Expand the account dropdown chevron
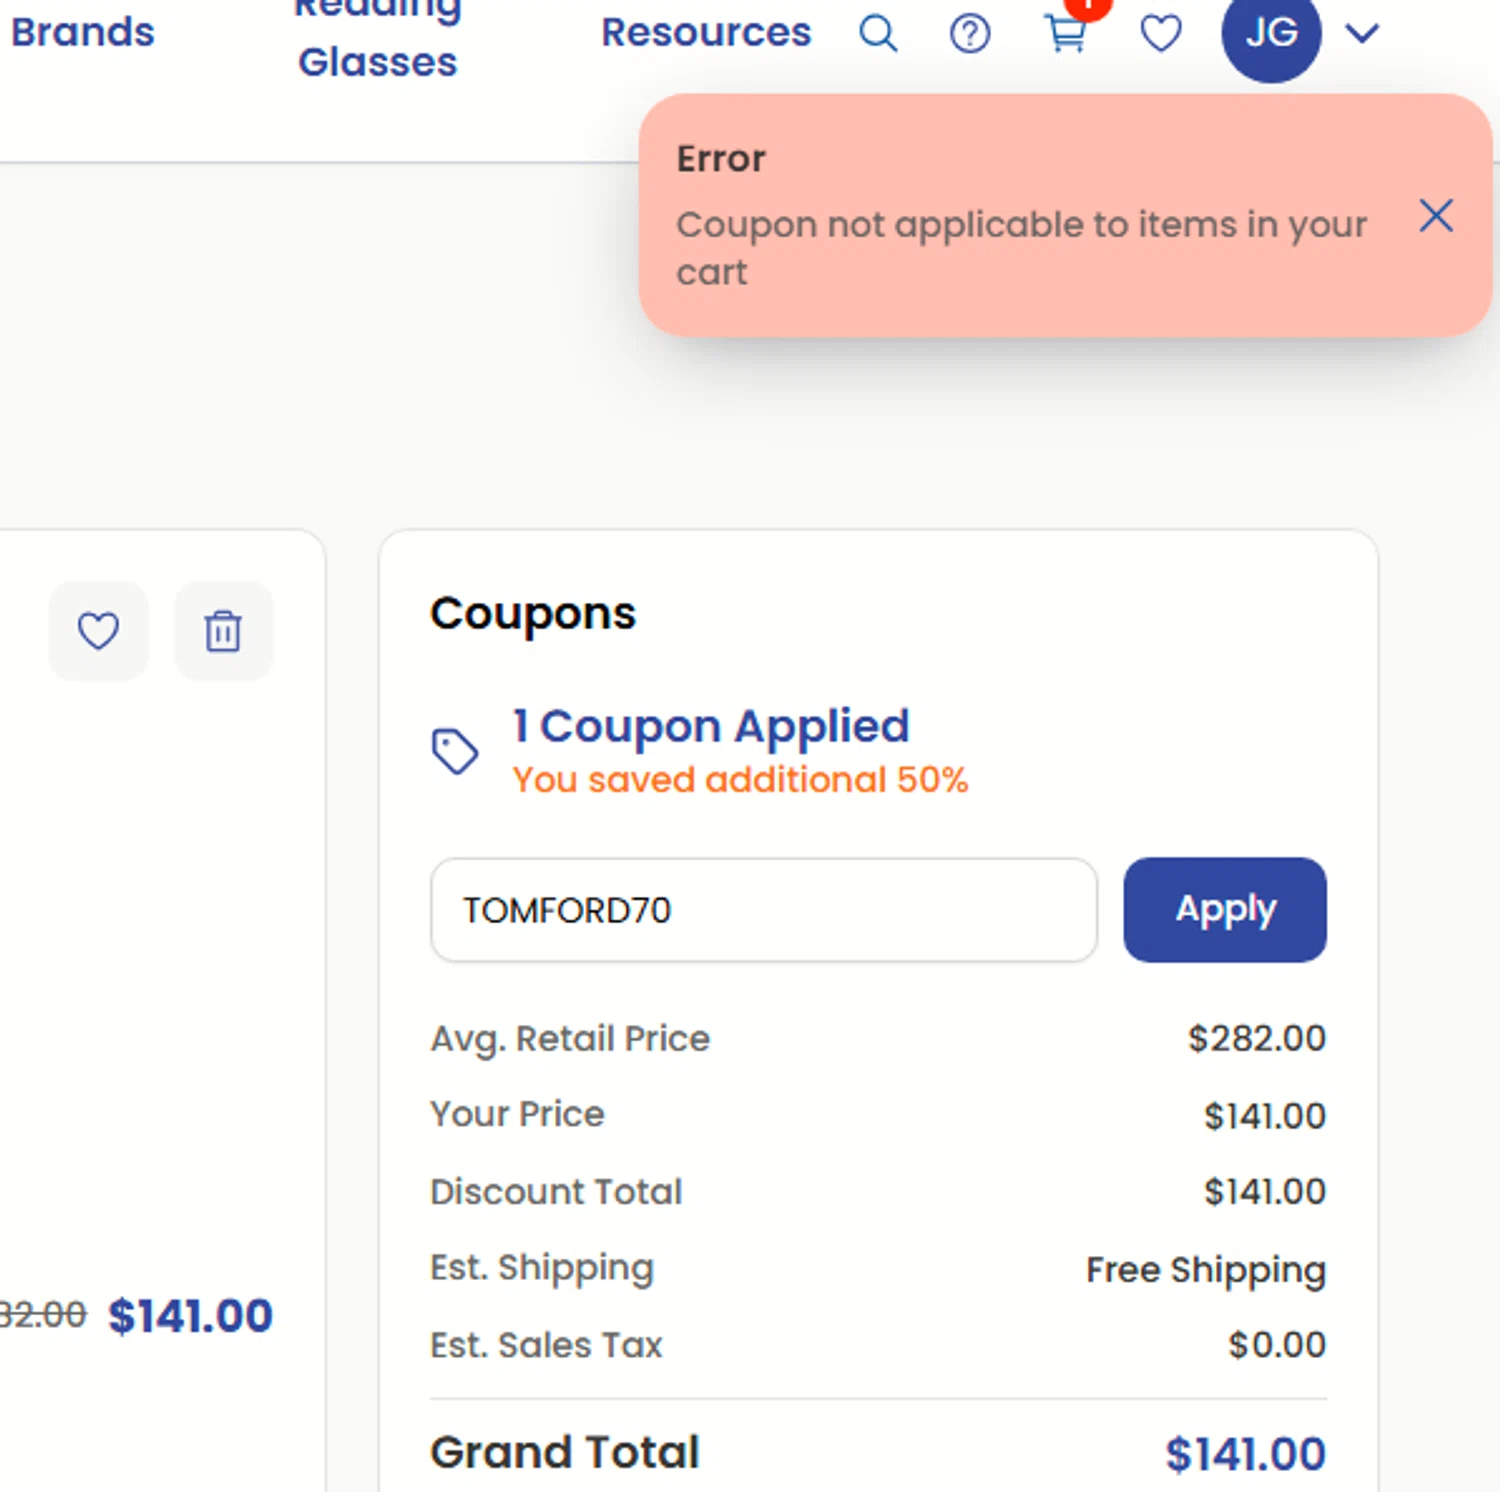 pyautogui.click(x=1361, y=33)
